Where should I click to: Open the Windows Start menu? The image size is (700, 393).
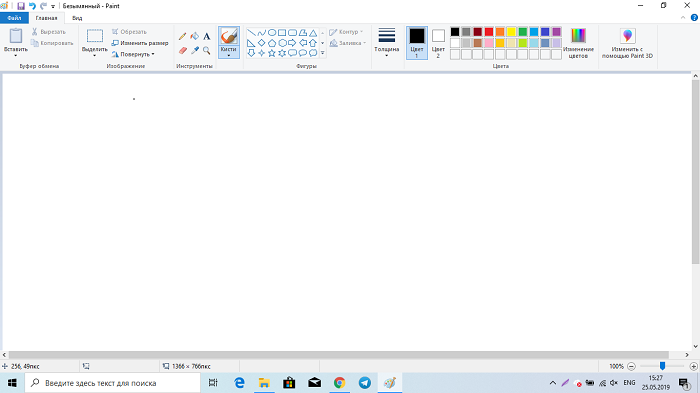12,383
